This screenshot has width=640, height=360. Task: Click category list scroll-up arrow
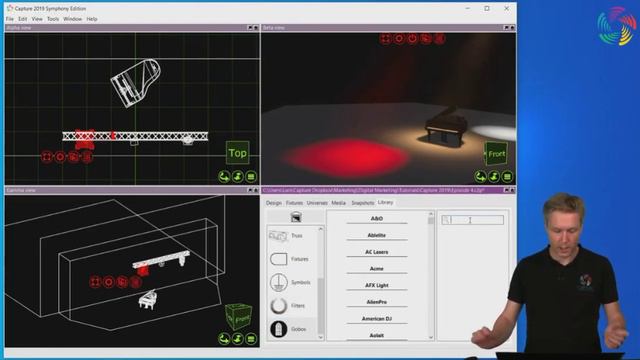320,229
